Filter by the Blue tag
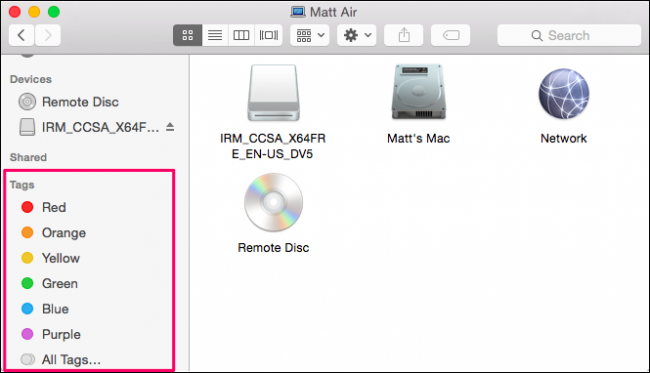 (55, 309)
